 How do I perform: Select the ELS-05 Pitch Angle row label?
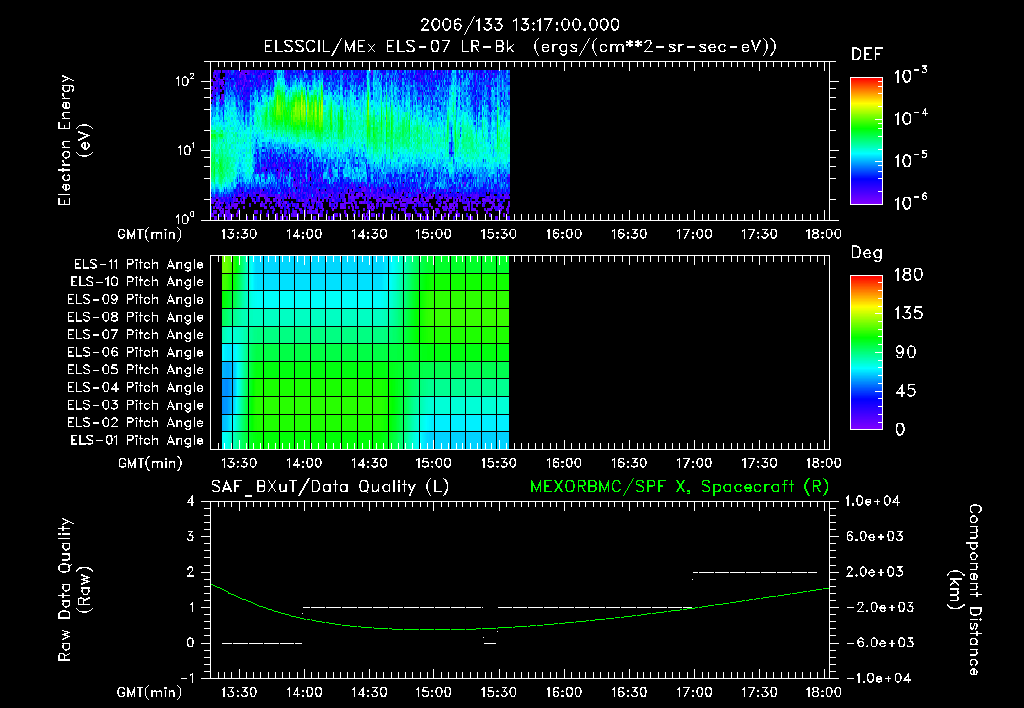pyautogui.click(x=136, y=370)
